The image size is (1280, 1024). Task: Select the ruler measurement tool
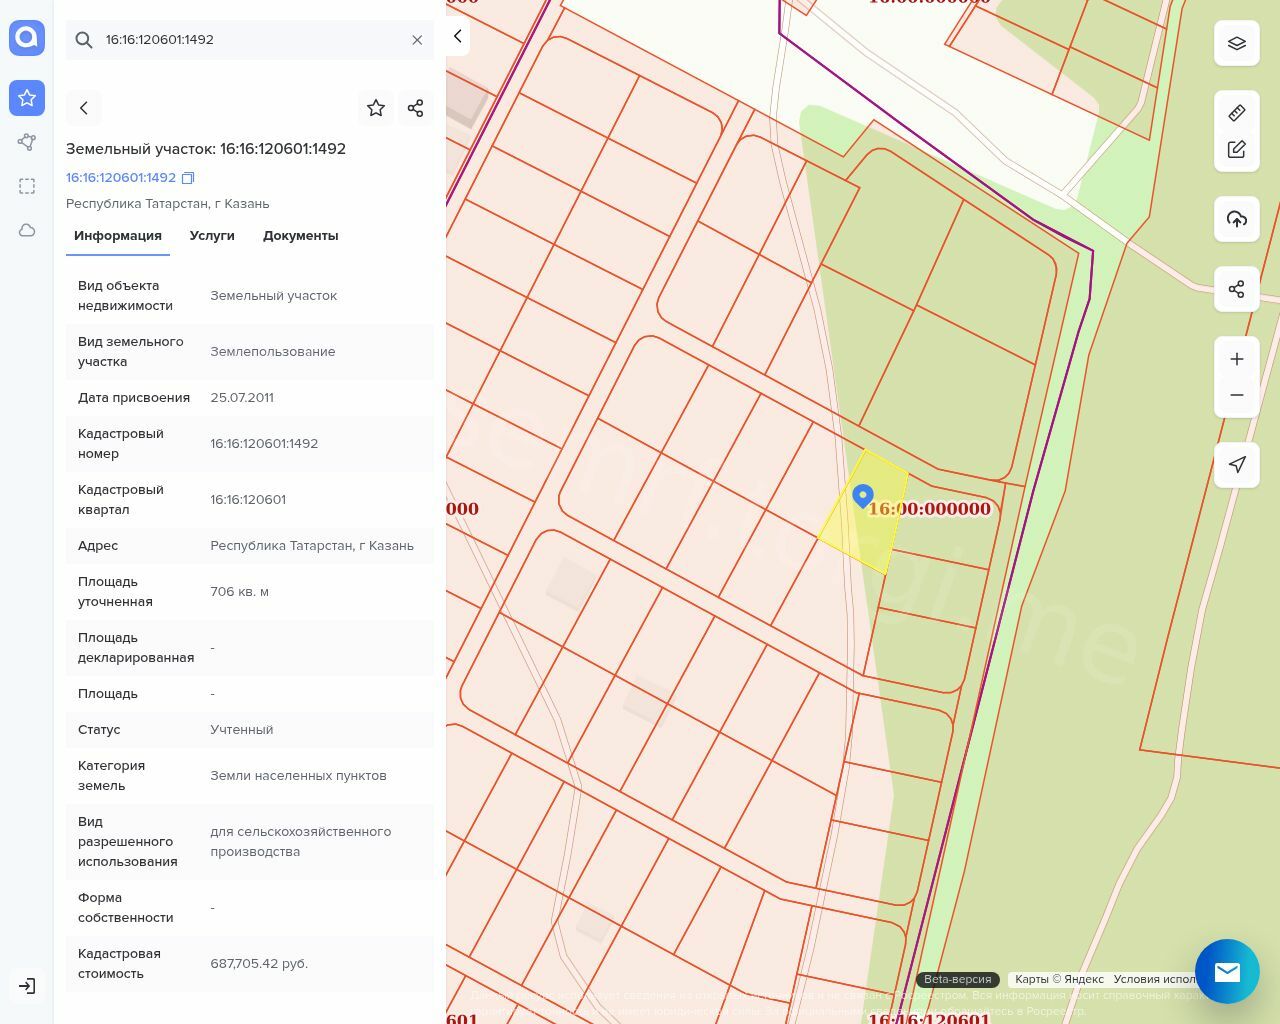click(x=1236, y=113)
